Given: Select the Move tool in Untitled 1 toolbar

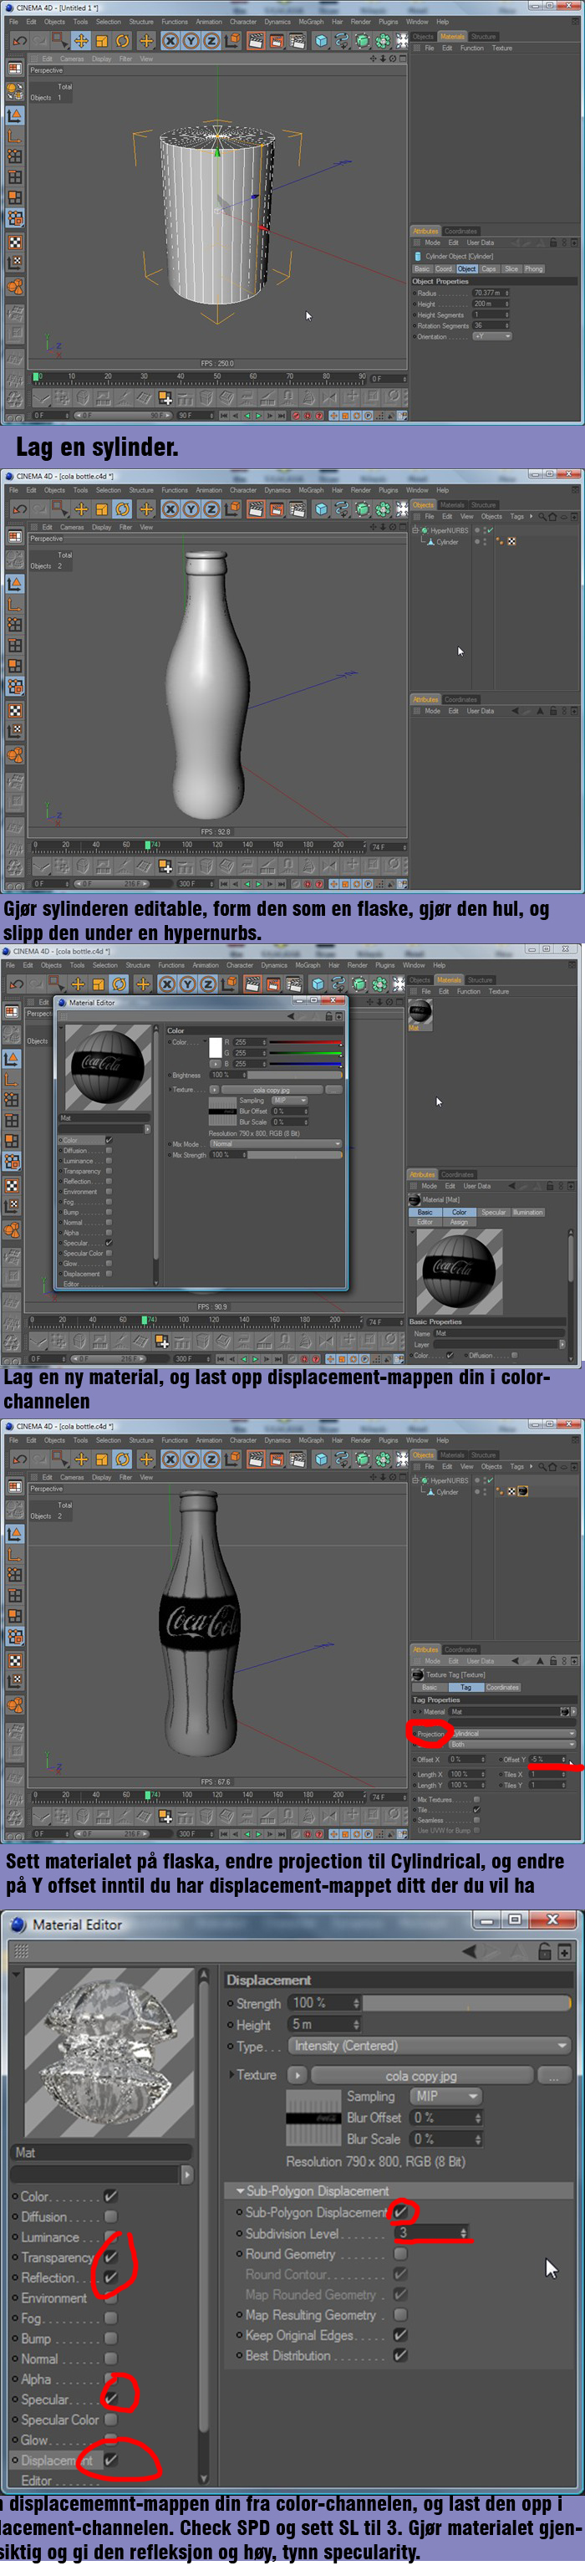Looking at the screenshot, I should 81,41.
